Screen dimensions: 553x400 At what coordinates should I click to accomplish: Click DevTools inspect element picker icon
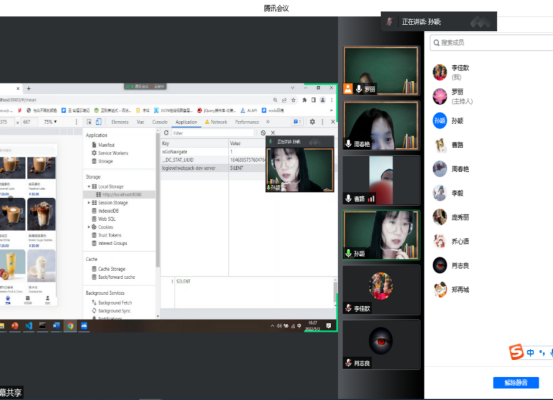89,122
